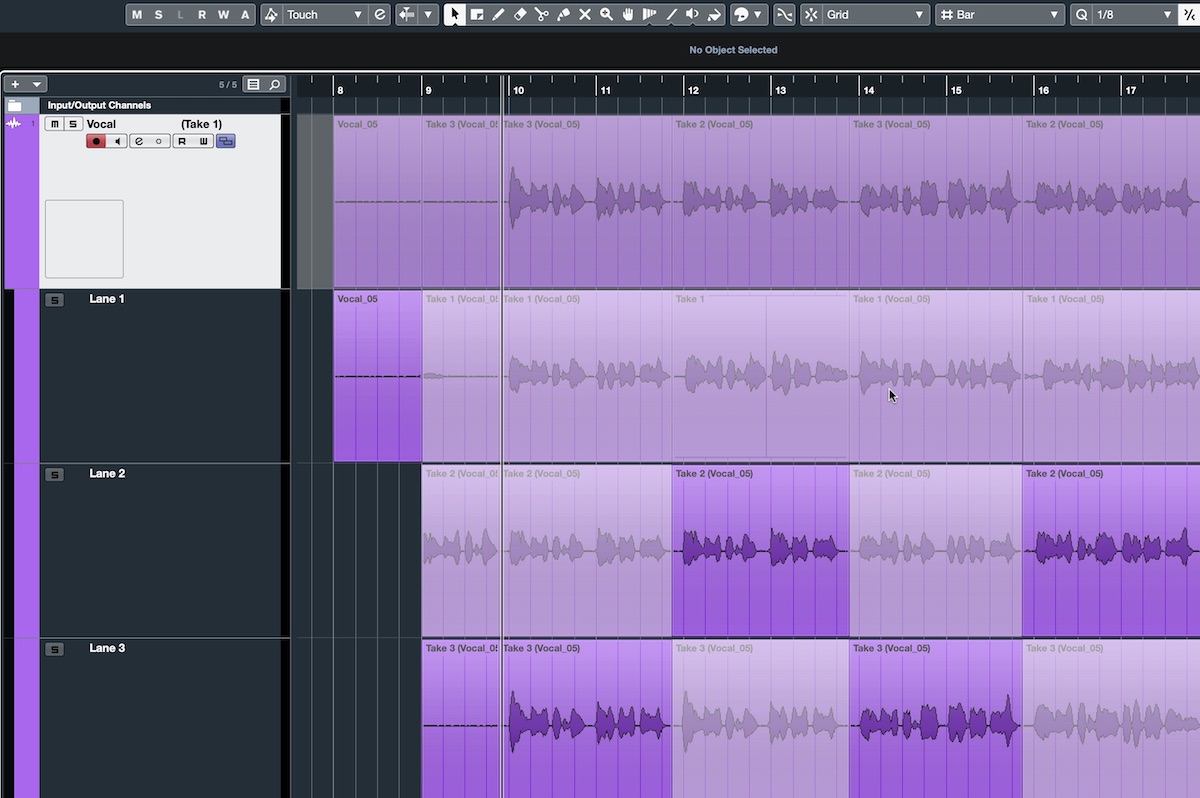Toggle Snap to Zero Crossing
Screen dimensions: 1200x798
click(x=784, y=15)
